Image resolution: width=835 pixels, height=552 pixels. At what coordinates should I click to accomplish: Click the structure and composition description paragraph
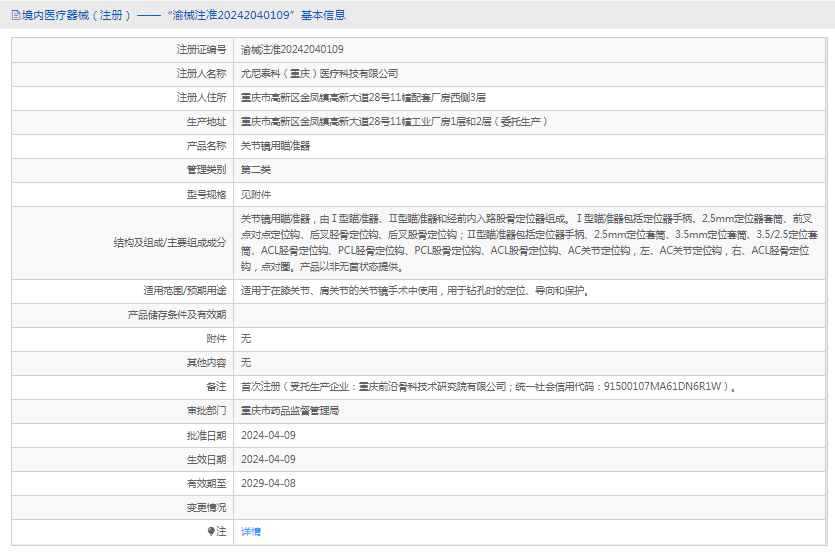(529, 243)
